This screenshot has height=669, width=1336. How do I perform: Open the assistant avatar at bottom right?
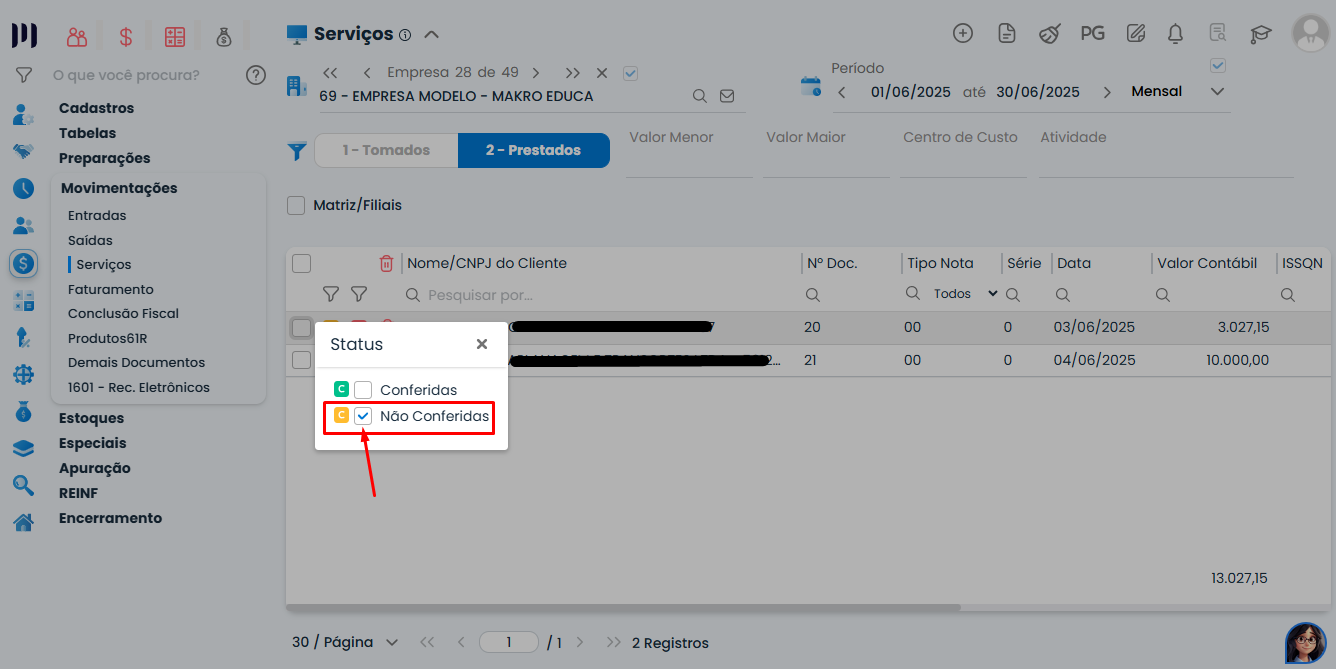[1305, 642]
